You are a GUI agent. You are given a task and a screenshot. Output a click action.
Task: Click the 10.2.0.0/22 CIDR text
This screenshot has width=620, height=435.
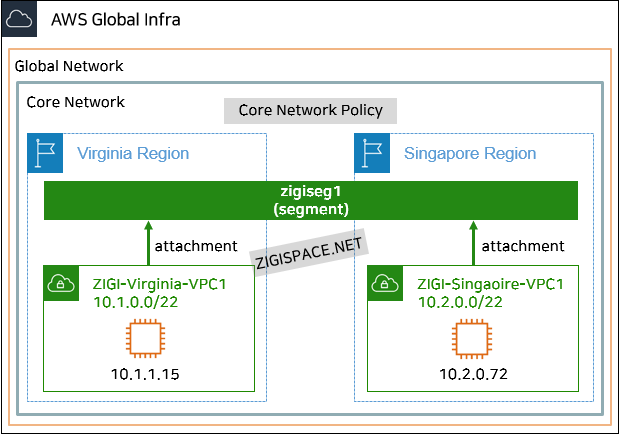pos(460,302)
